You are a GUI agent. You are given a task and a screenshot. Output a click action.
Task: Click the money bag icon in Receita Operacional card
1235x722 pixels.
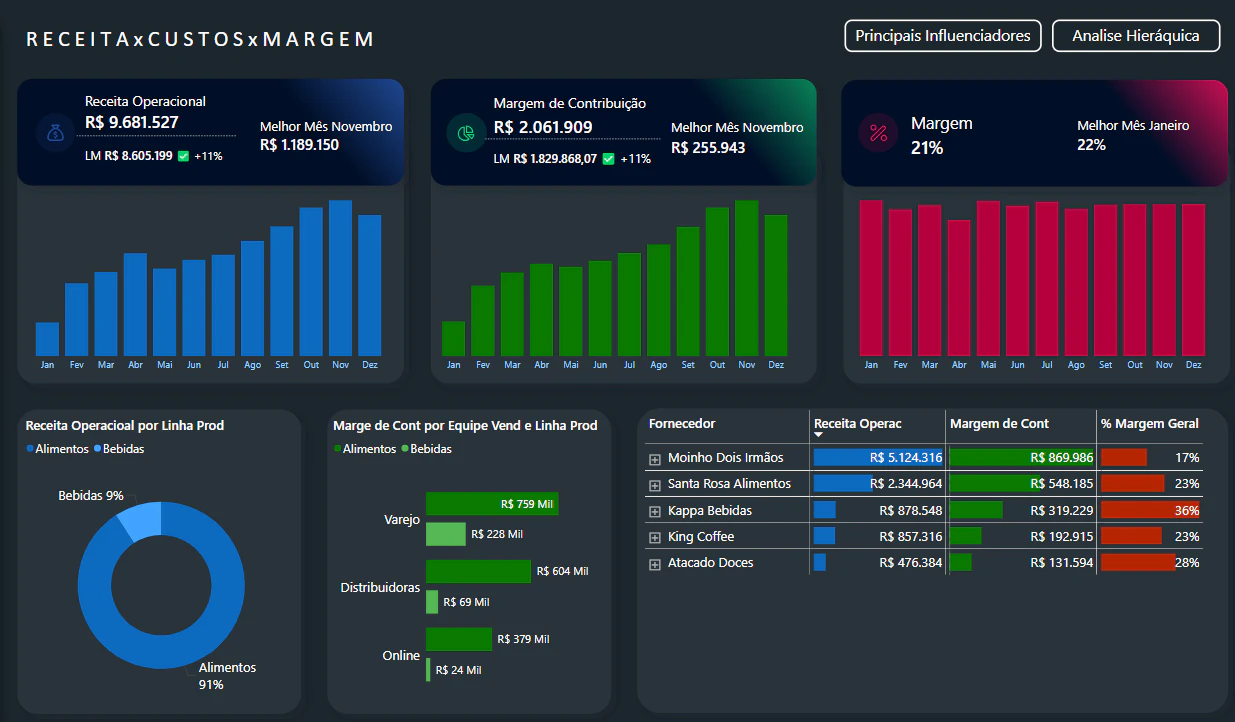point(54,133)
